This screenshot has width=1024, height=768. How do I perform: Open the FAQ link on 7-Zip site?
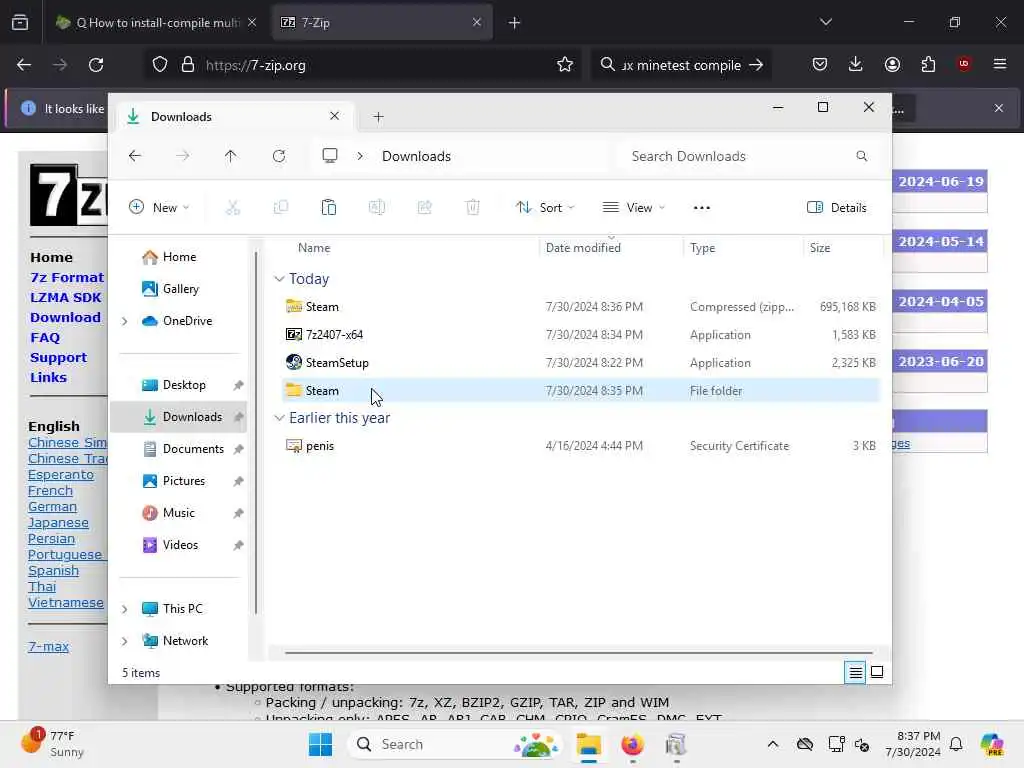click(45, 338)
